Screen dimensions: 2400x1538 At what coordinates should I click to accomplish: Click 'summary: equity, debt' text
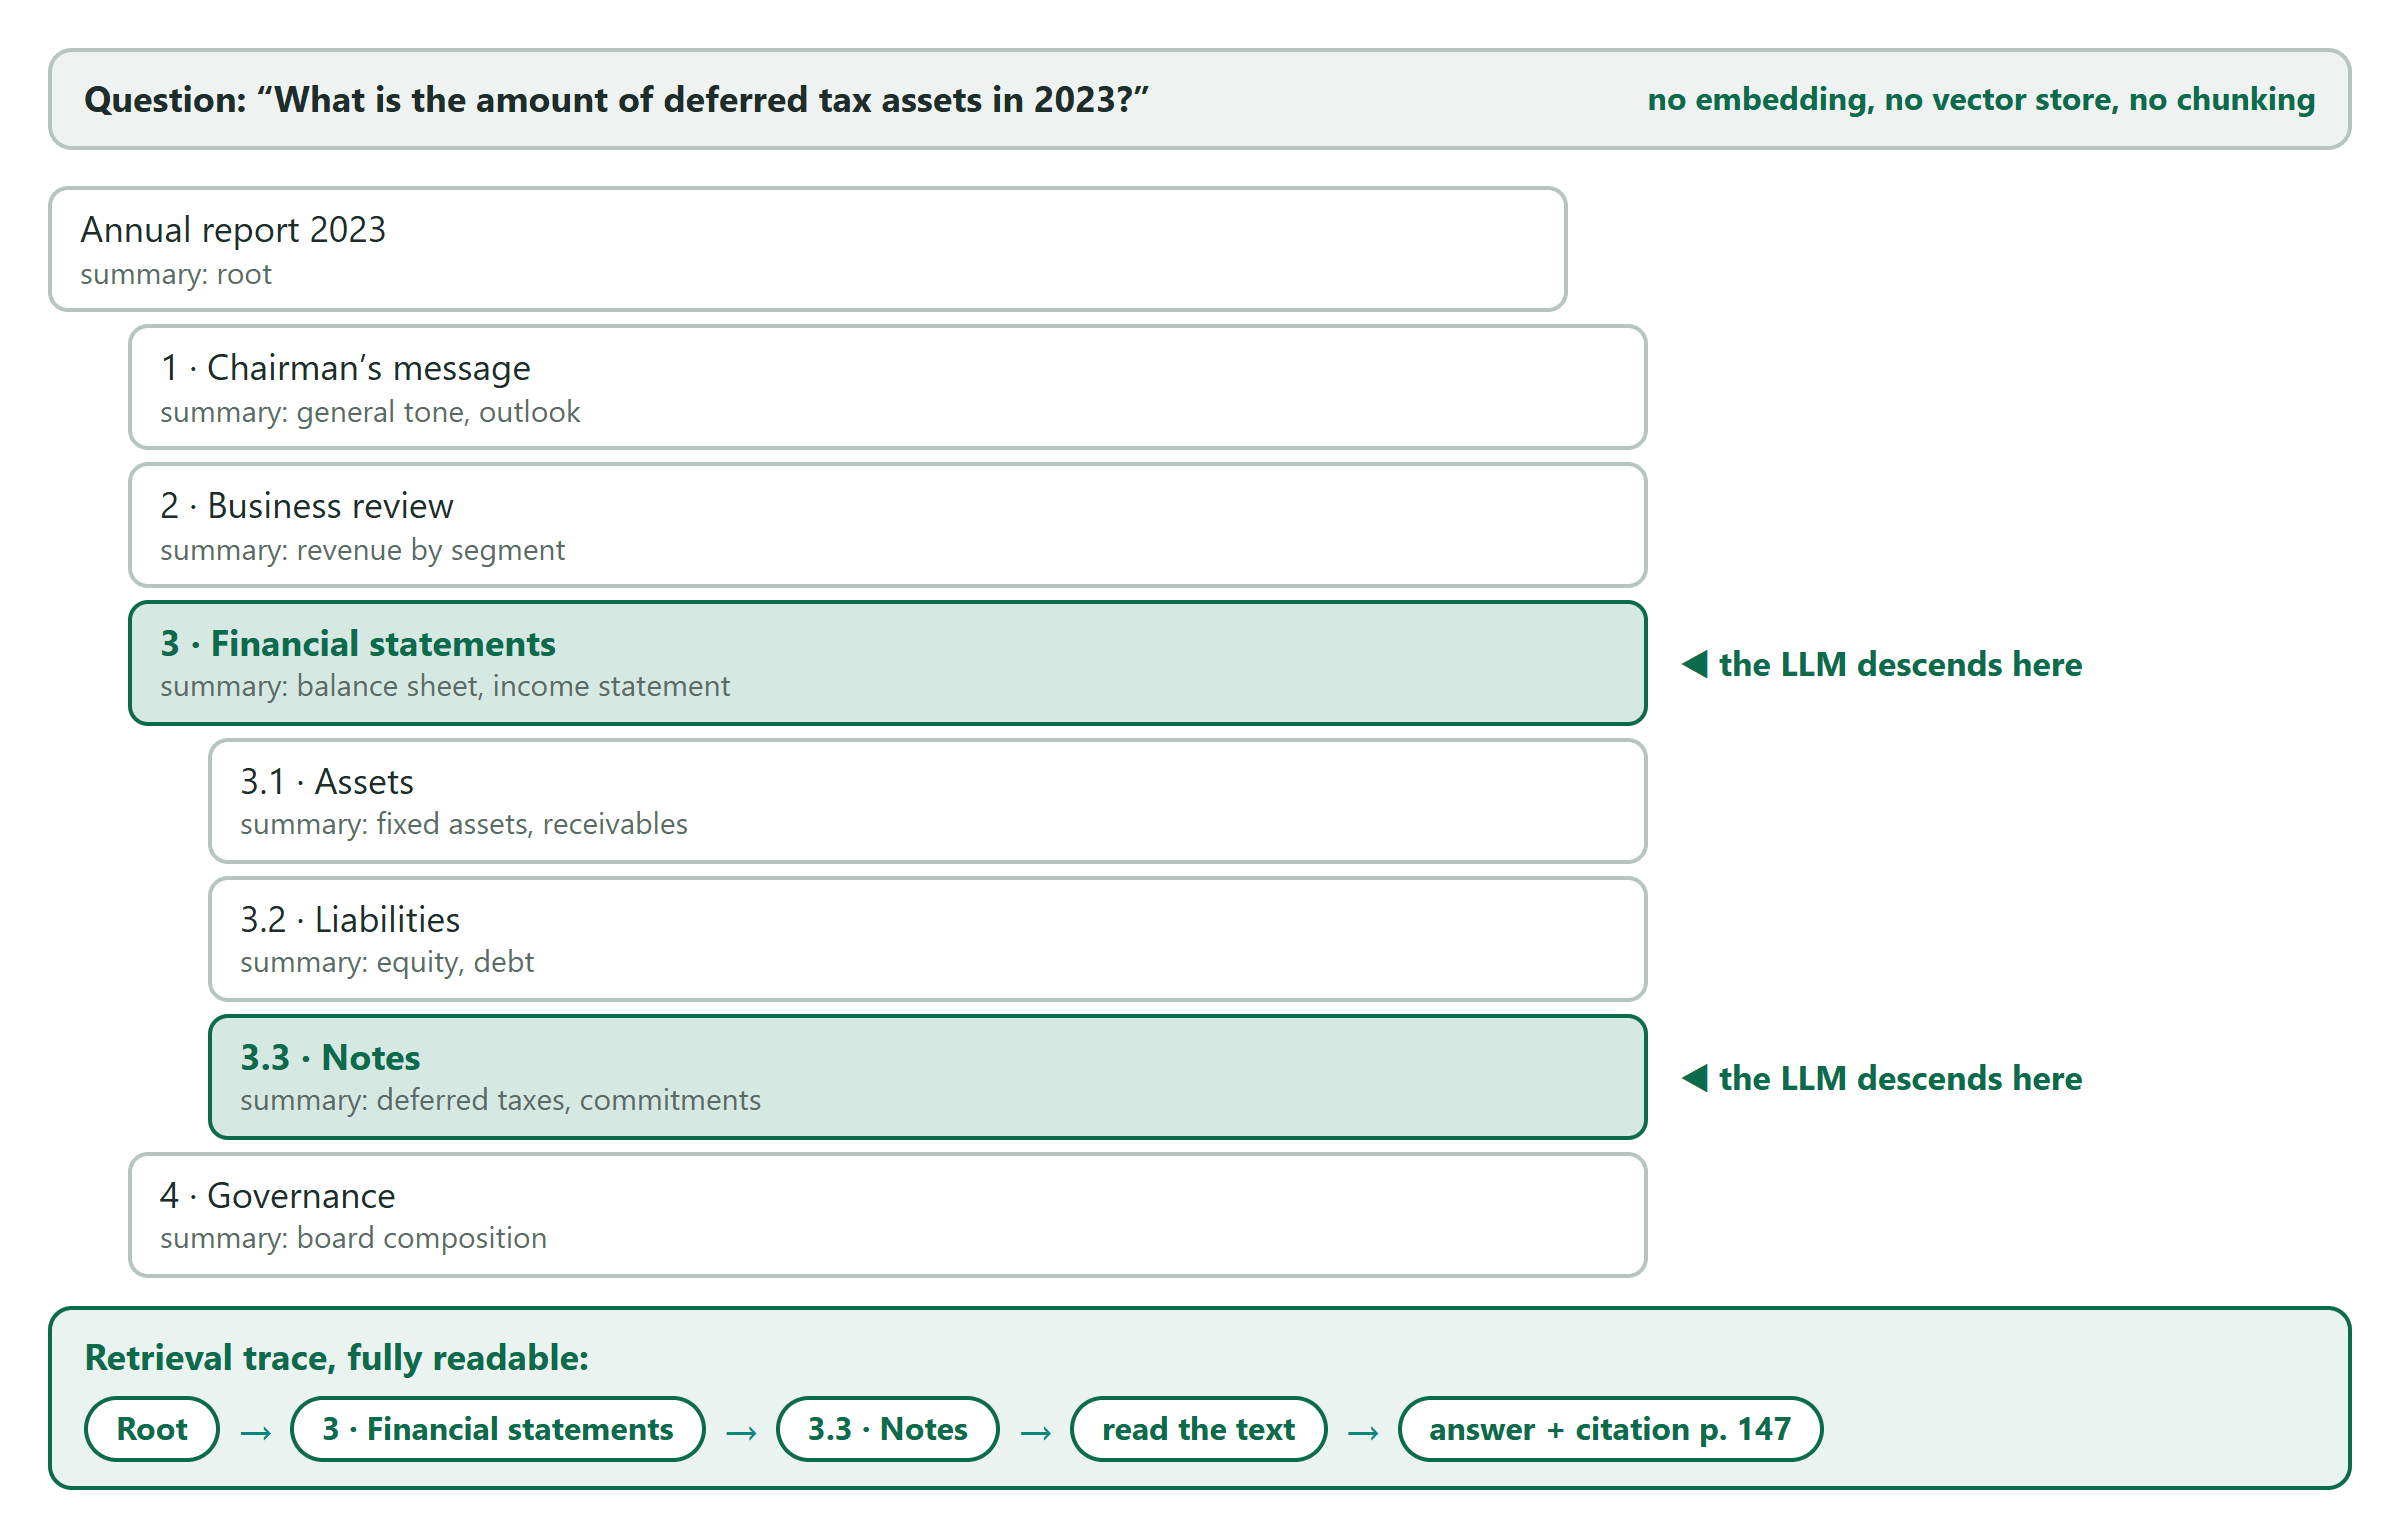387,962
